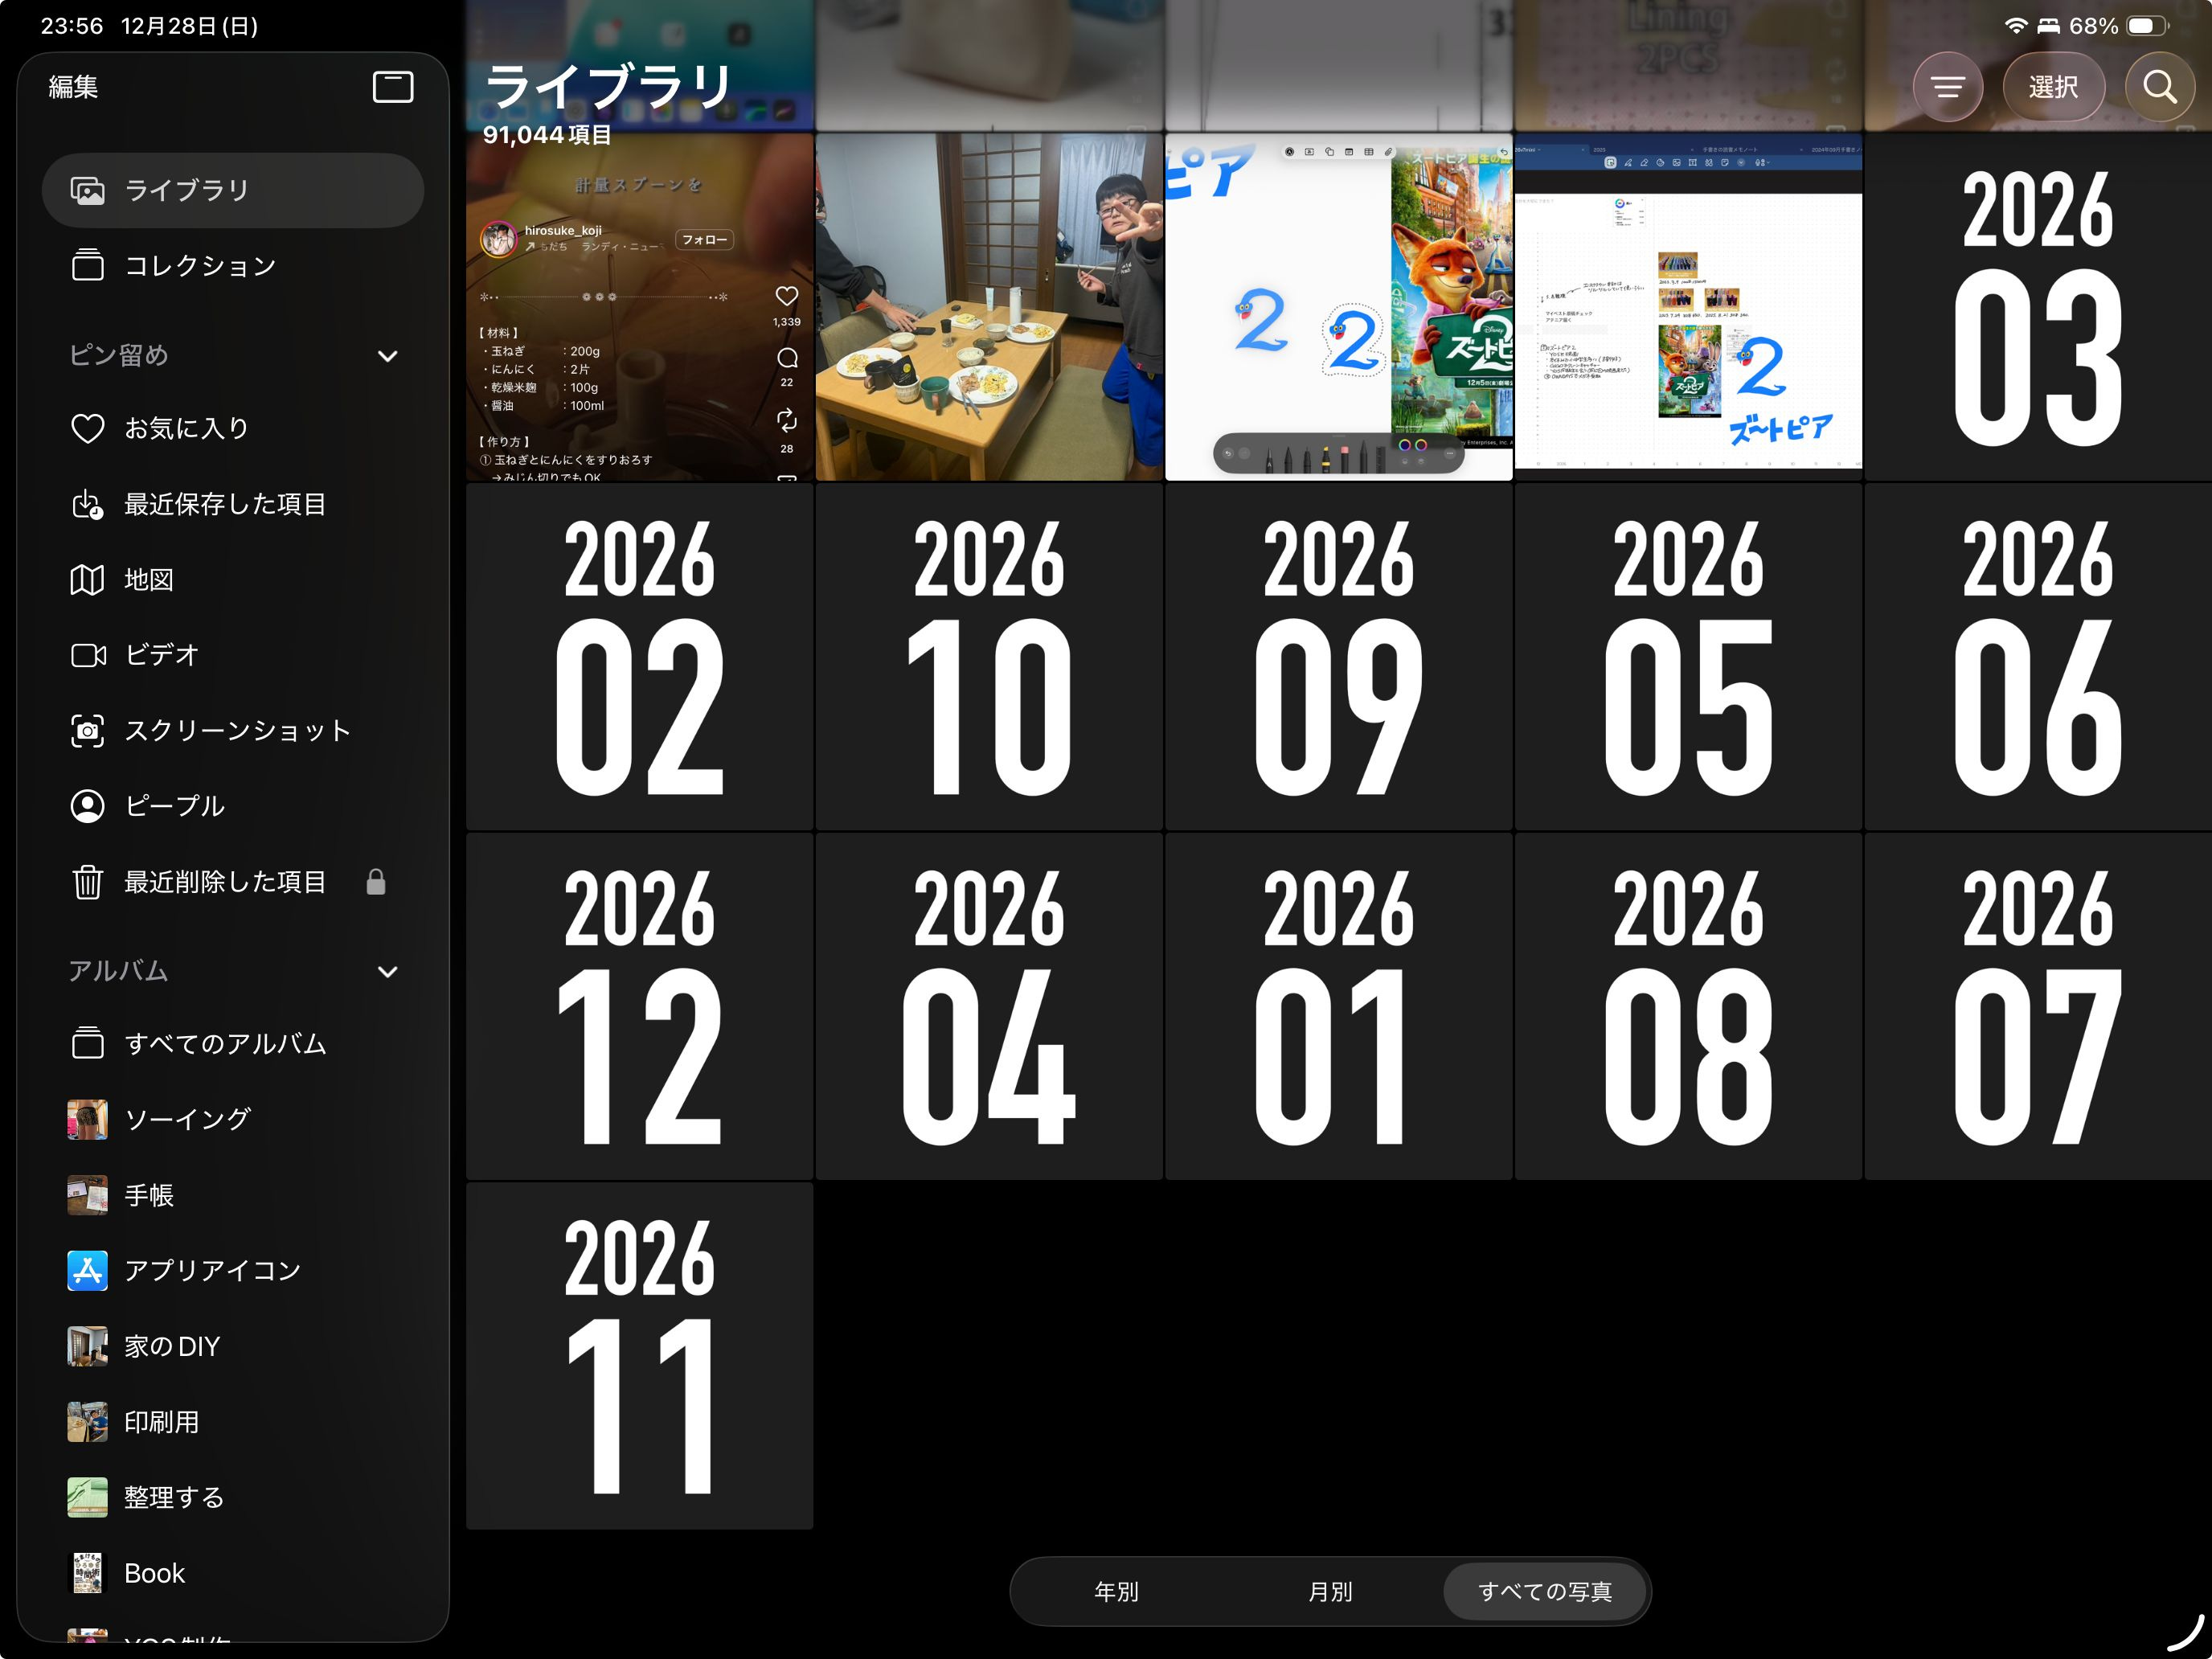Viewport: 2212px width, 1659px height.
Task: Open 地図 map view in sidebar
Action: tap(148, 580)
